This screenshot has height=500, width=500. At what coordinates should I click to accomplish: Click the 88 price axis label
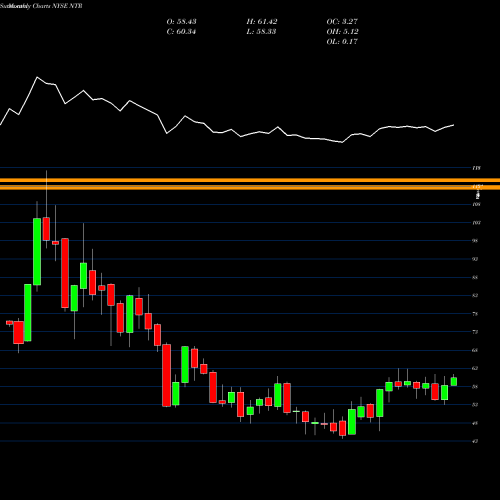[475, 277]
